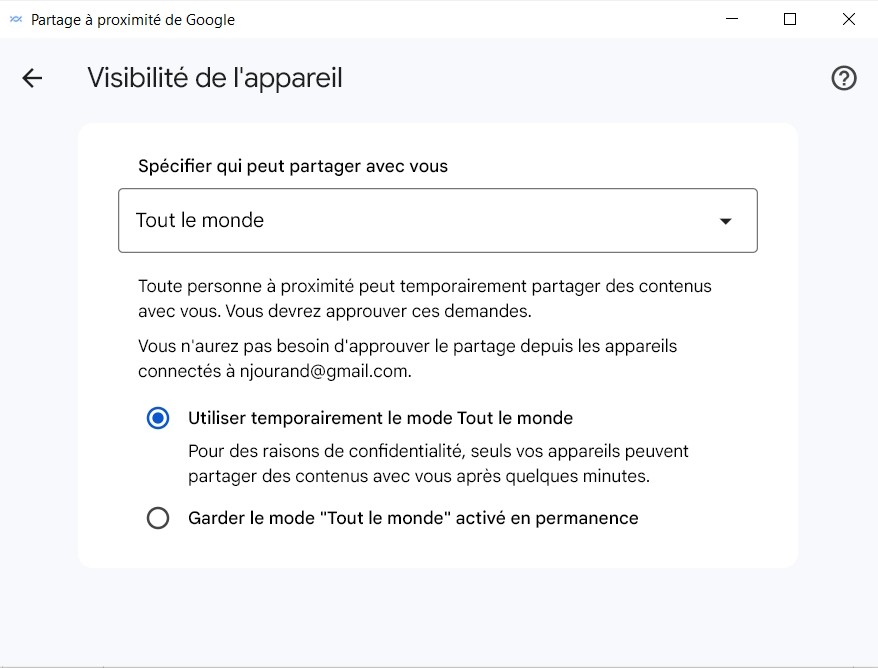Click the njourand@gmail.com email address
Image resolution: width=878 pixels, height=668 pixels.
tap(325, 371)
